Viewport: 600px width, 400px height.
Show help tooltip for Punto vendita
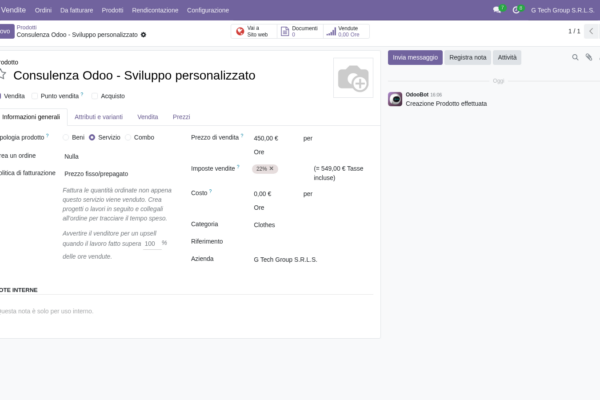82,94
